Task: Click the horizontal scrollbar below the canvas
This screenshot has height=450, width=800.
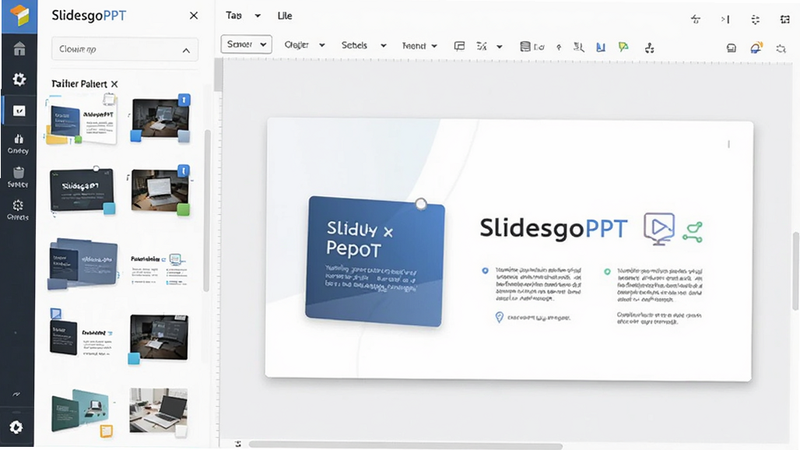Action: (406, 446)
